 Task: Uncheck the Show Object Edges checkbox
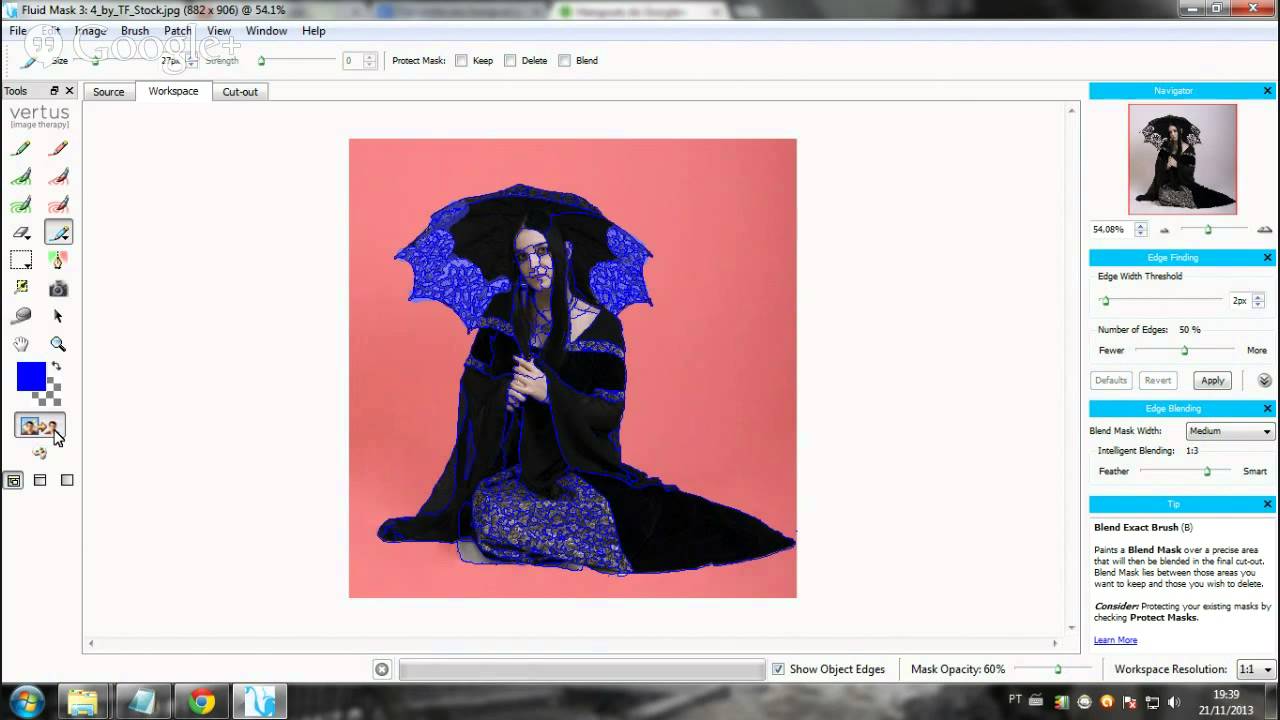point(778,669)
